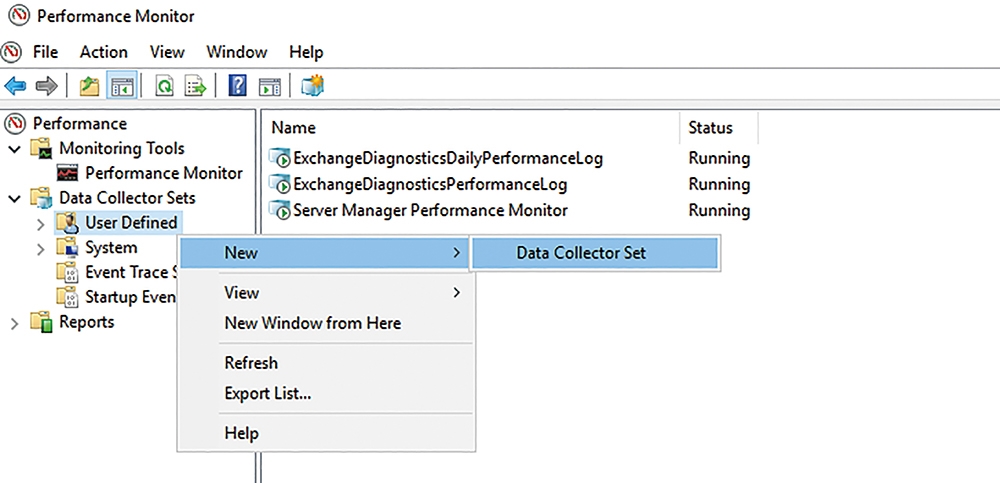Open the View menu in the menu bar
Screen dimensions: 1000x483
pos(167,52)
